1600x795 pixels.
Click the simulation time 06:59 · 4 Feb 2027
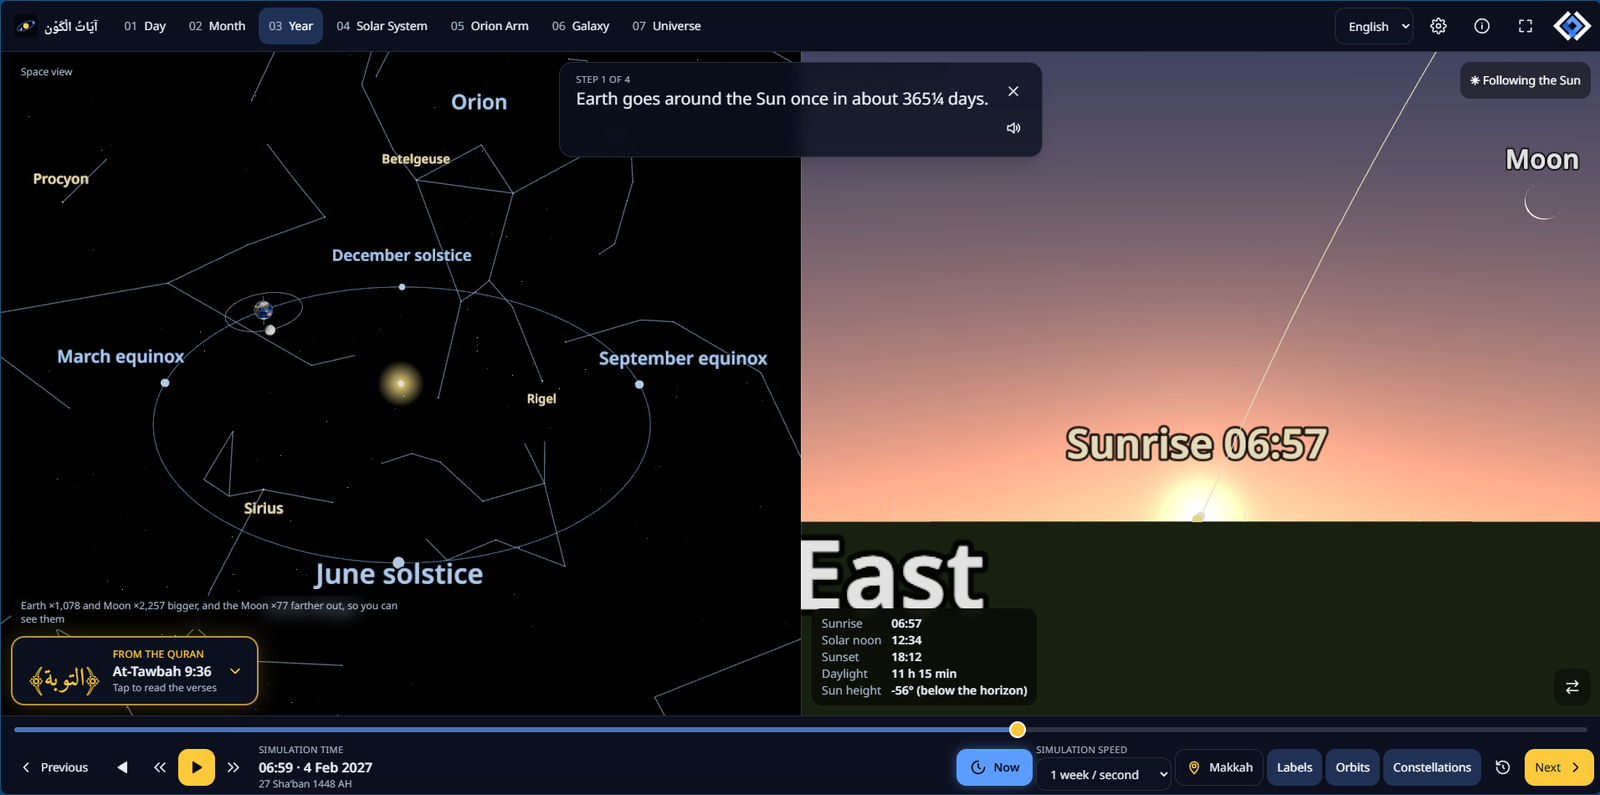point(315,767)
